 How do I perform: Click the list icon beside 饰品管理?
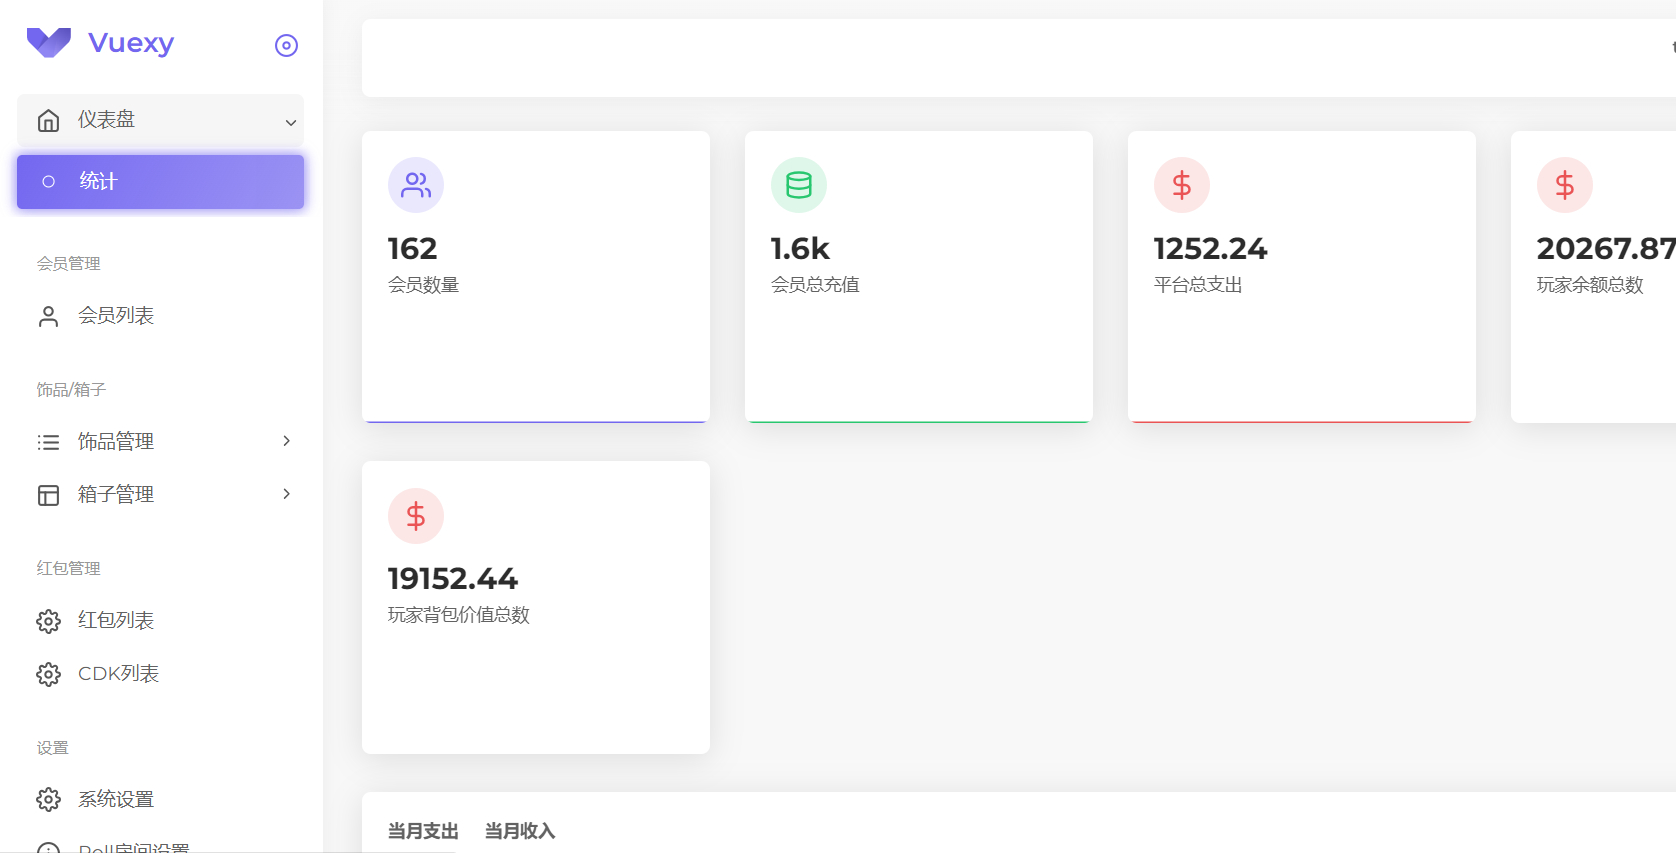click(48, 442)
